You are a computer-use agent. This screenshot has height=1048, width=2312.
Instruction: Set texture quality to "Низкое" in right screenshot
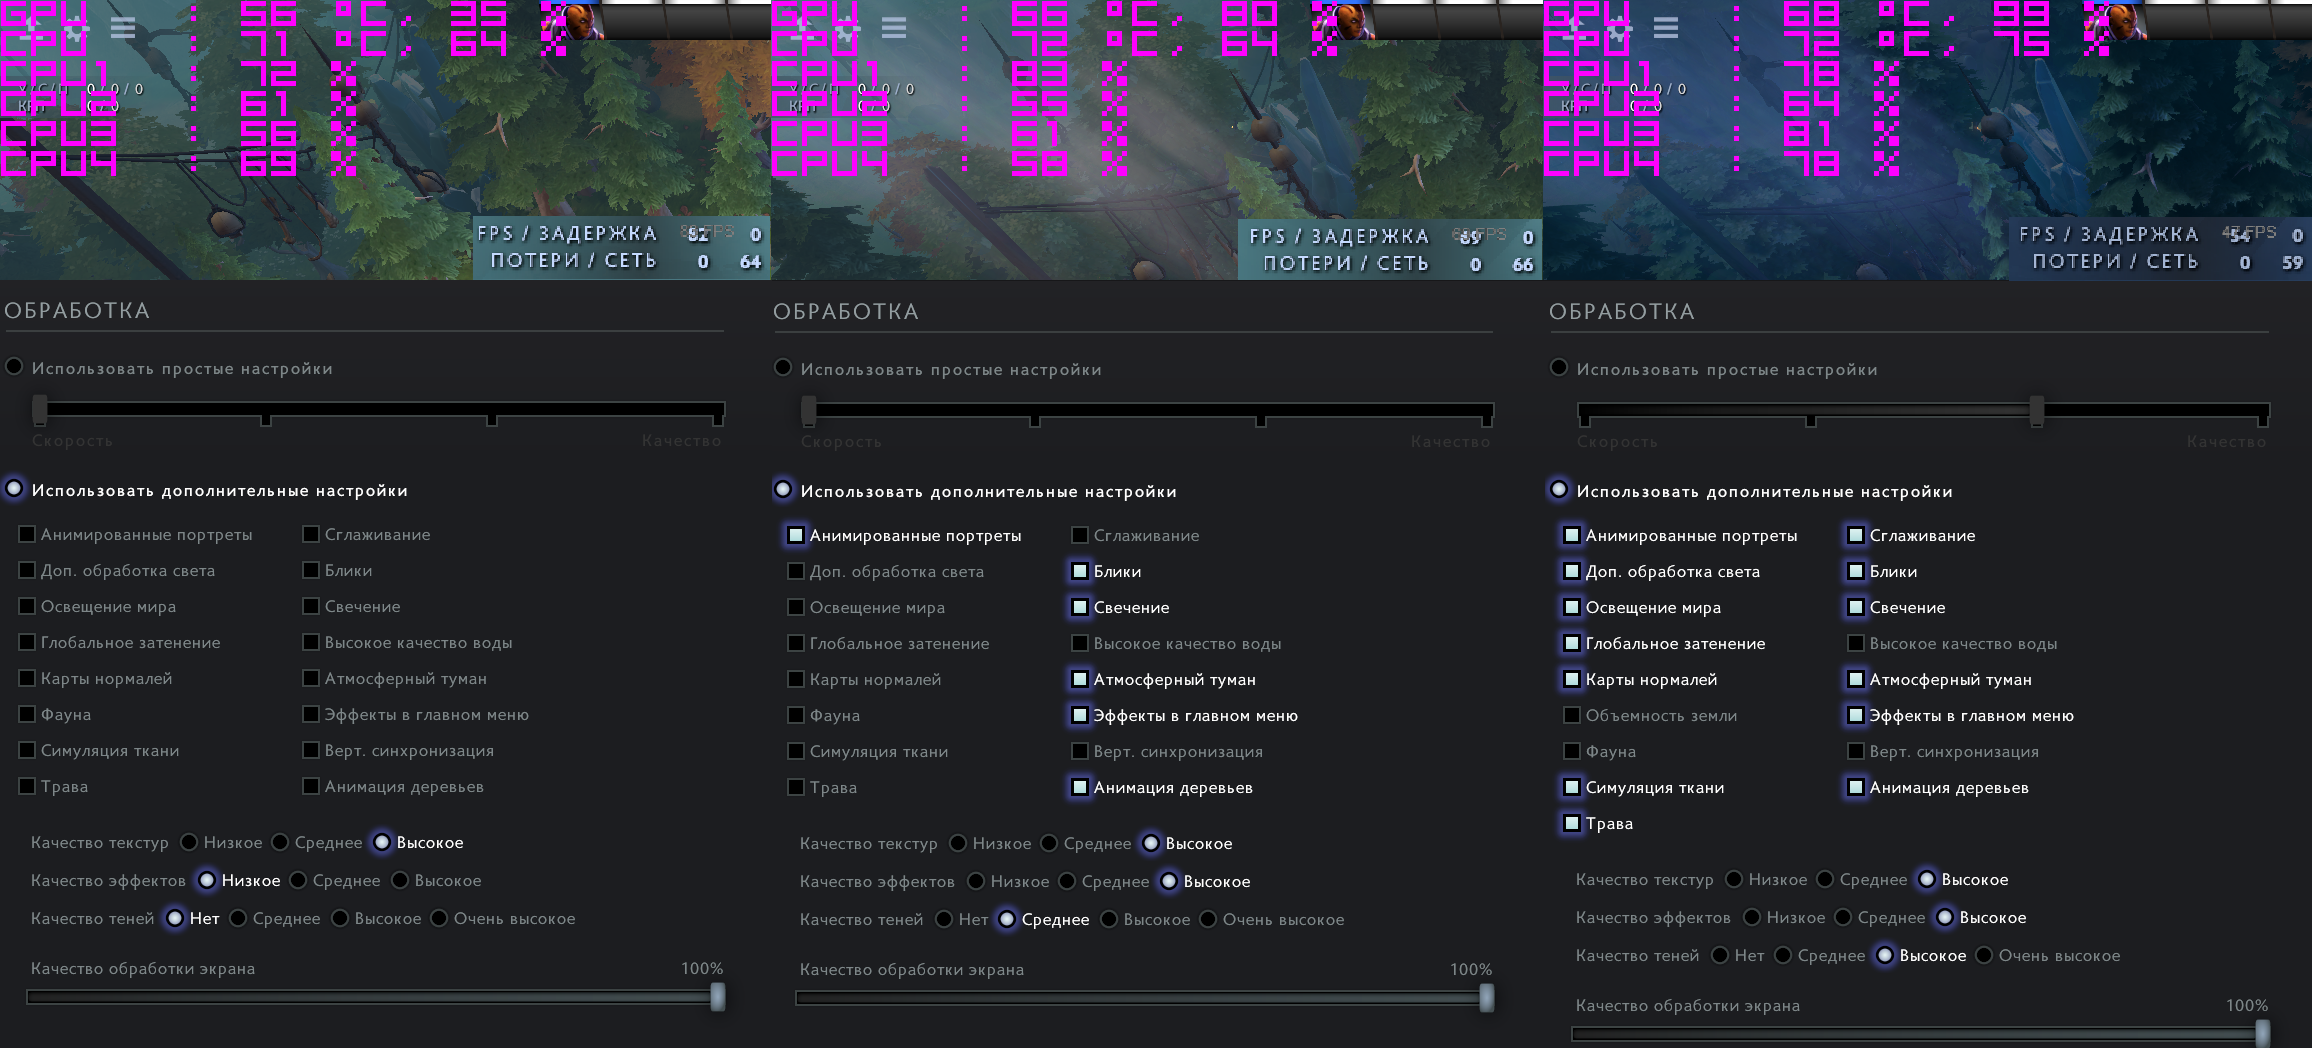[x=1734, y=880]
